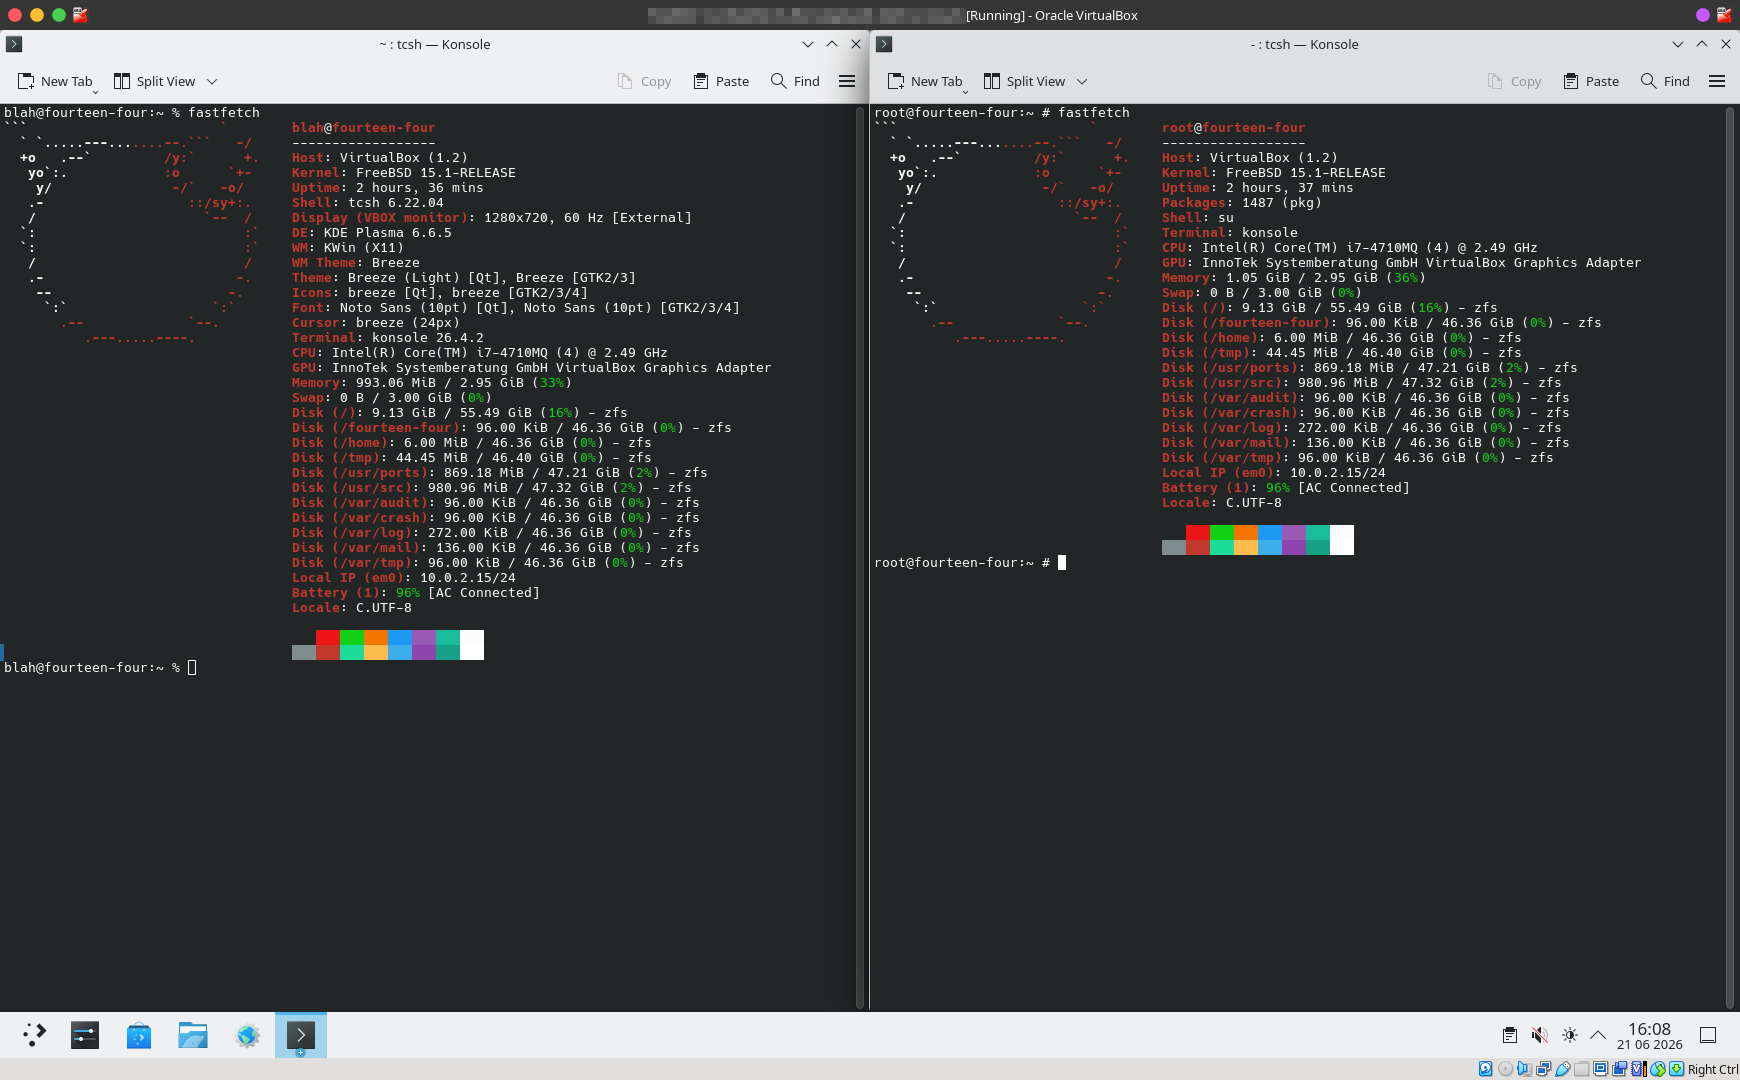Click Find in left Konsole toolbar
Viewport: 1740px width, 1080px height.
tap(795, 81)
